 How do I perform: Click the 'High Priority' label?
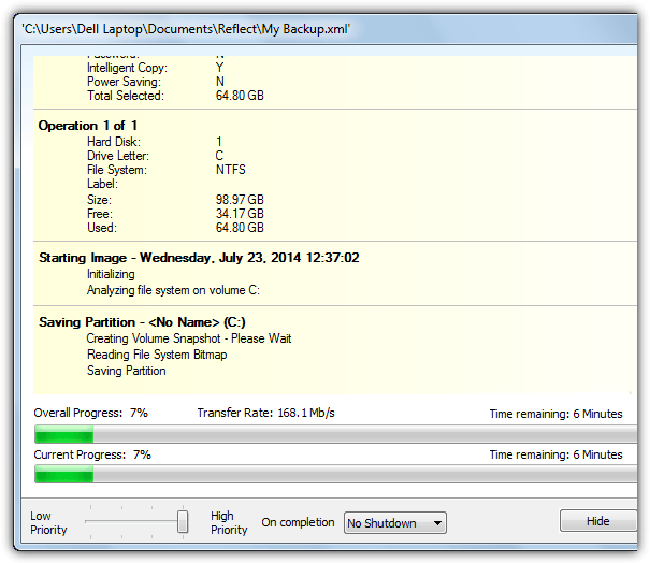click(229, 523)
